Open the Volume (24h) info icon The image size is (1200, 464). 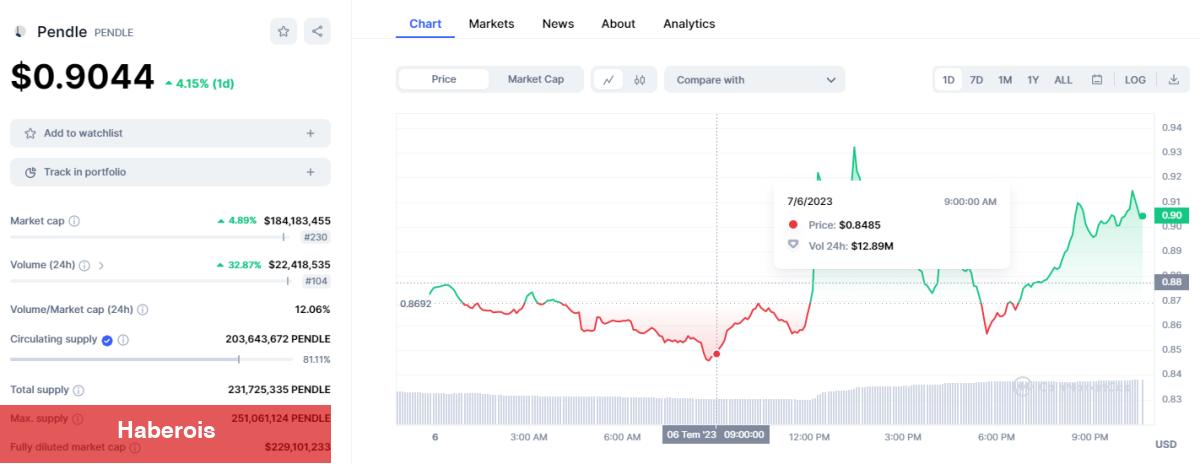(84, 265)
